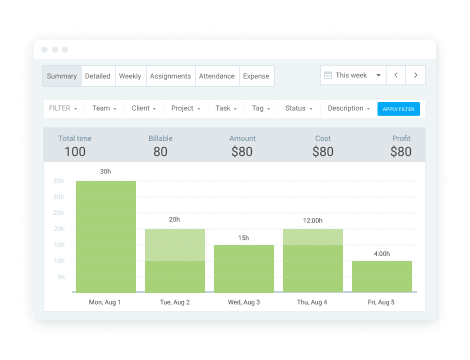Open the Project filter dropdown

pyautogui.click(x=186, y=108)
